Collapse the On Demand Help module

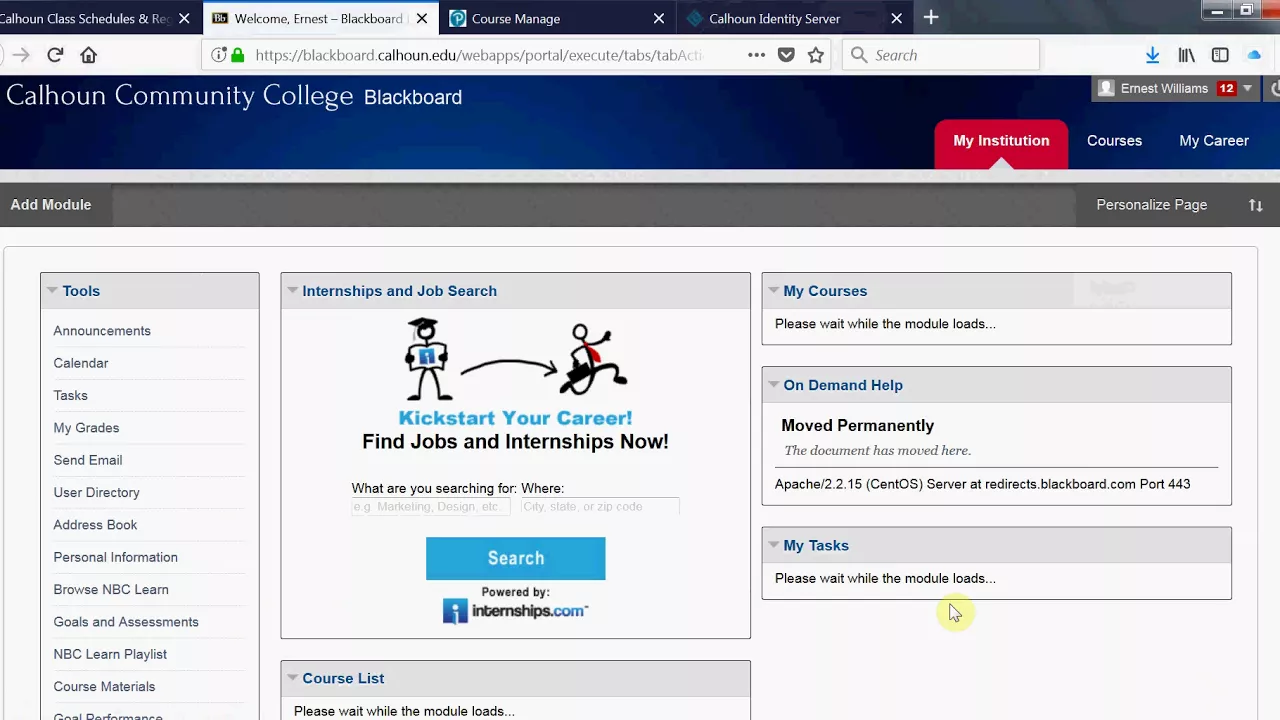click(x=773, y=385)
